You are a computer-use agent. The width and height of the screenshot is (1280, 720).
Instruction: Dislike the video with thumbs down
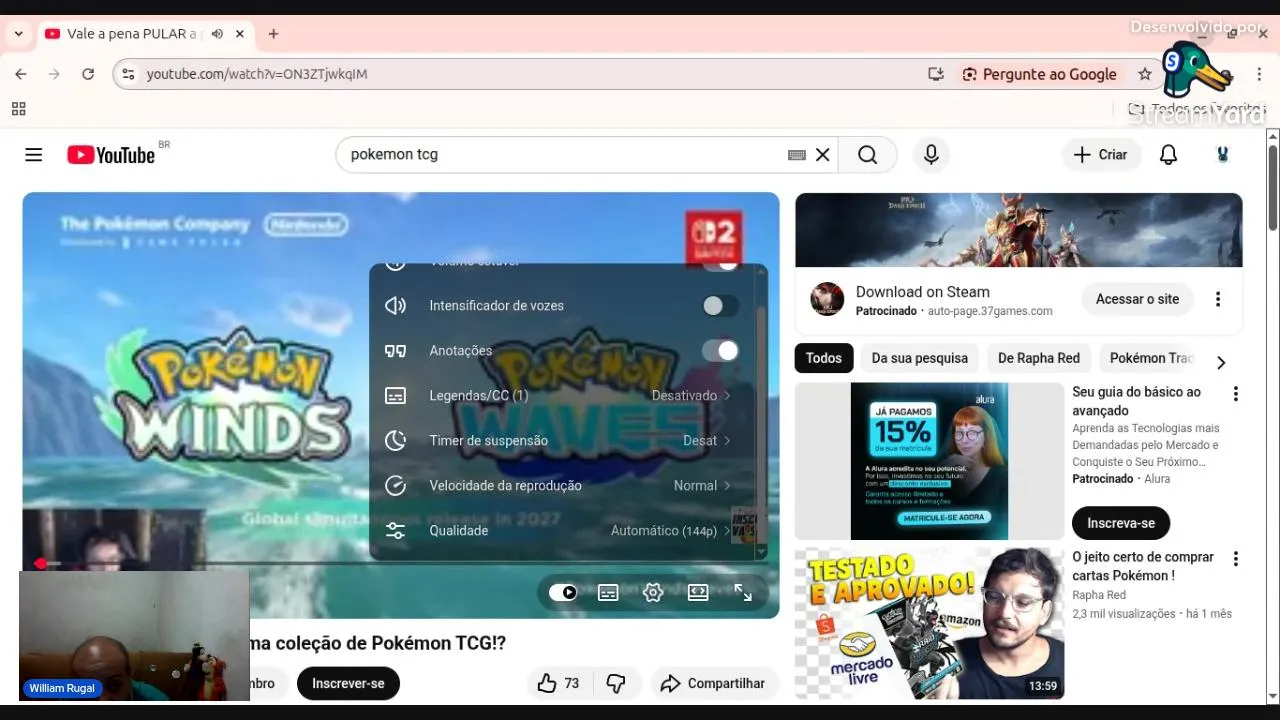tap(616, 683)
